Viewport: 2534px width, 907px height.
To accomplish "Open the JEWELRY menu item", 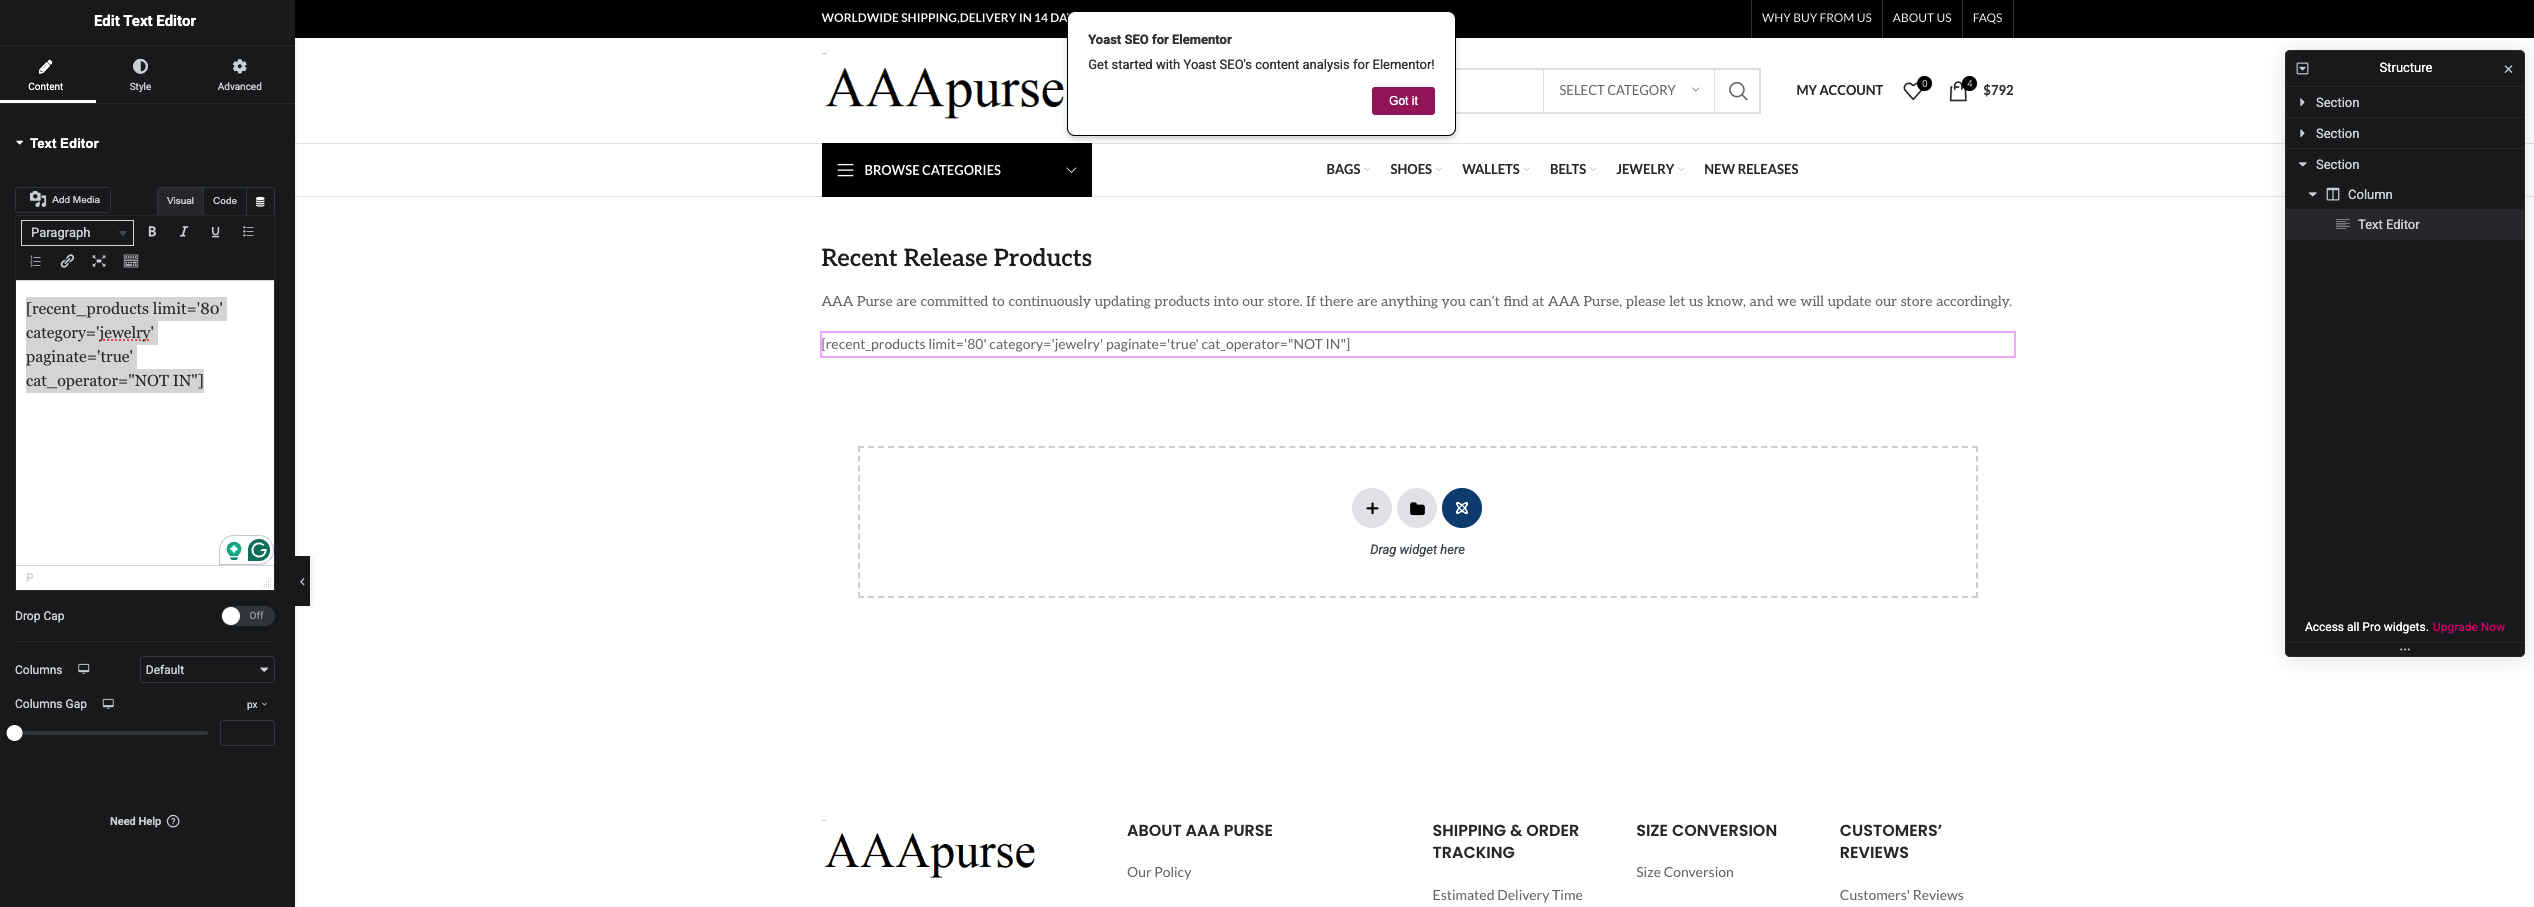I will [x=1645, y=170].
